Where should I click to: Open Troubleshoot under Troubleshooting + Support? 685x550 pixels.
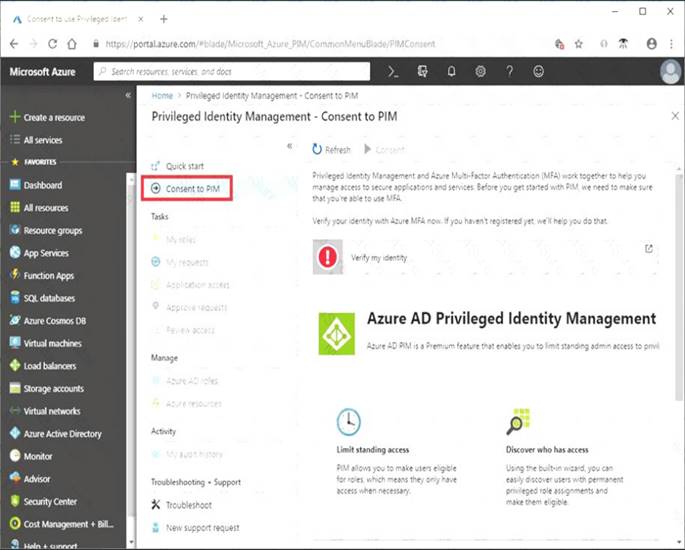pyautogui.click(x=189, y=505)
